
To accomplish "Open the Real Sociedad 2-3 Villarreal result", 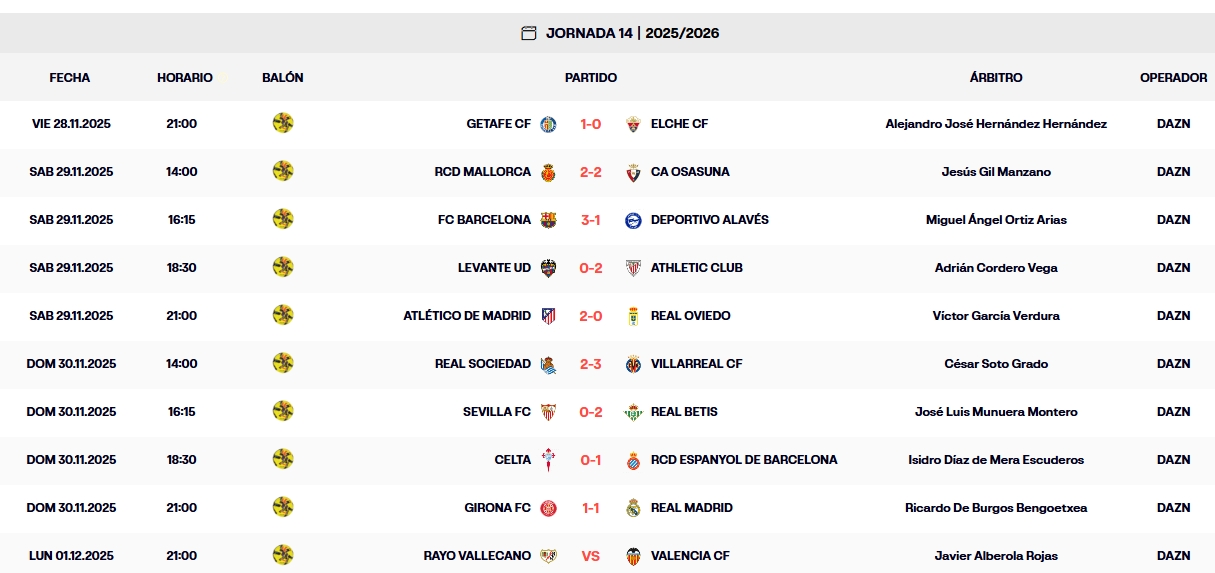I will pos(590,364).
